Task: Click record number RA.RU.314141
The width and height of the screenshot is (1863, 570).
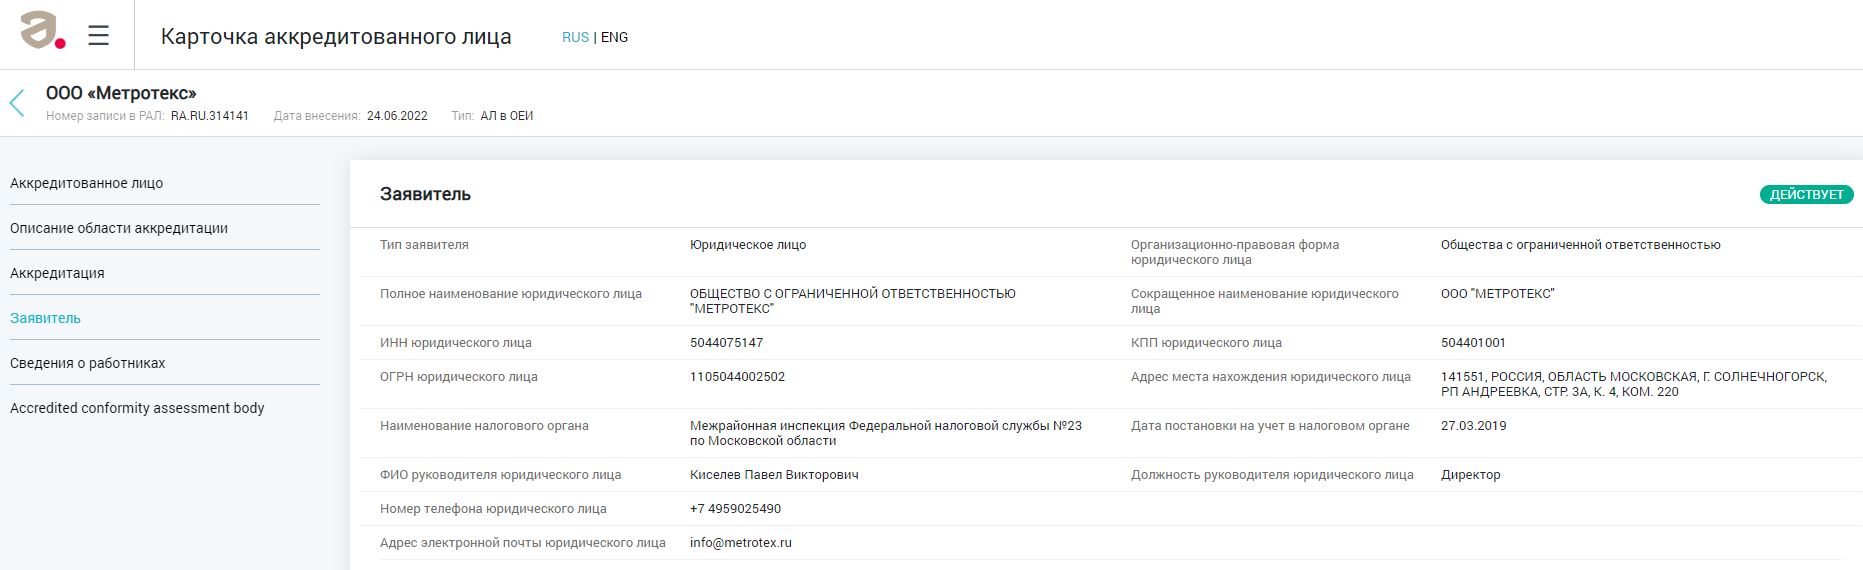Action: point(210,116)
